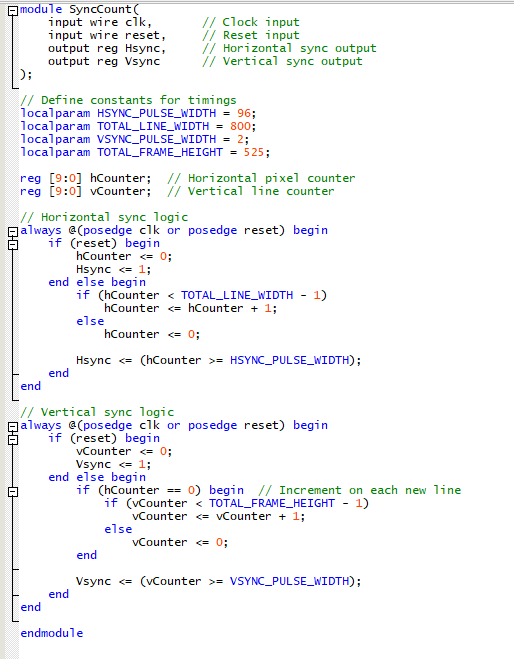Click the 'Hsync <= 1;' statement
Viewport: 514px width, 659px height.
tap(113, 269)
